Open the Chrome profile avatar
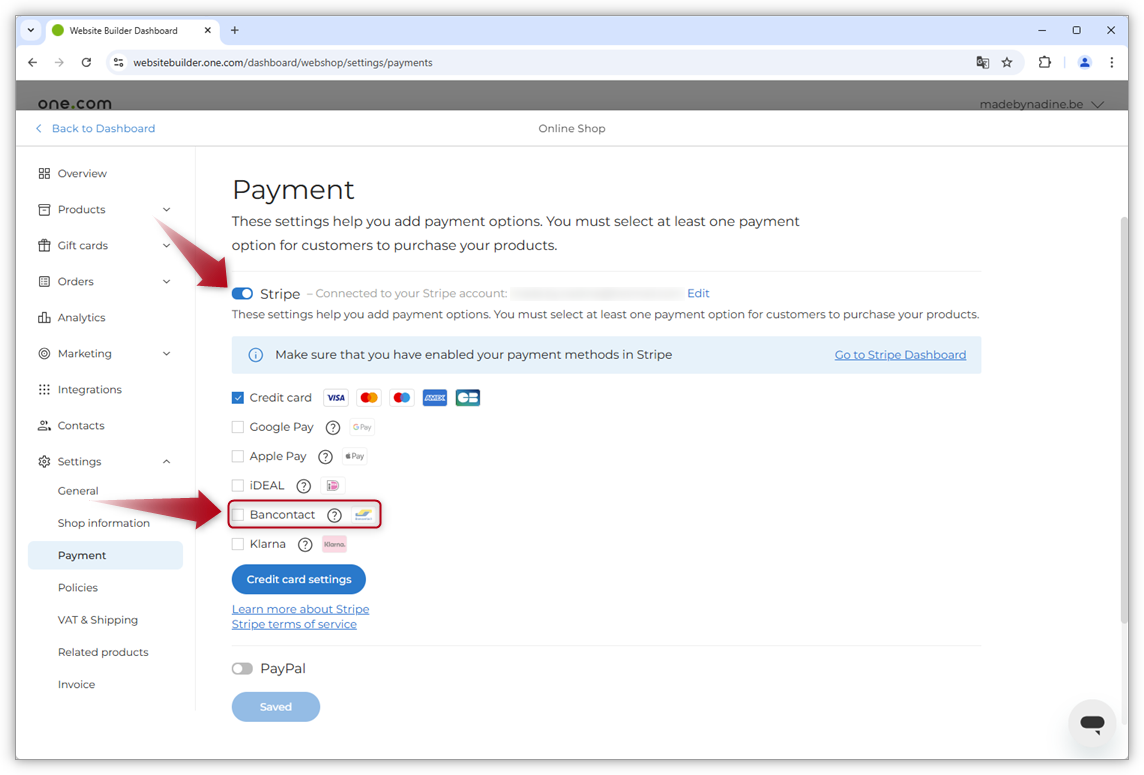 (x=1085, y=63)
